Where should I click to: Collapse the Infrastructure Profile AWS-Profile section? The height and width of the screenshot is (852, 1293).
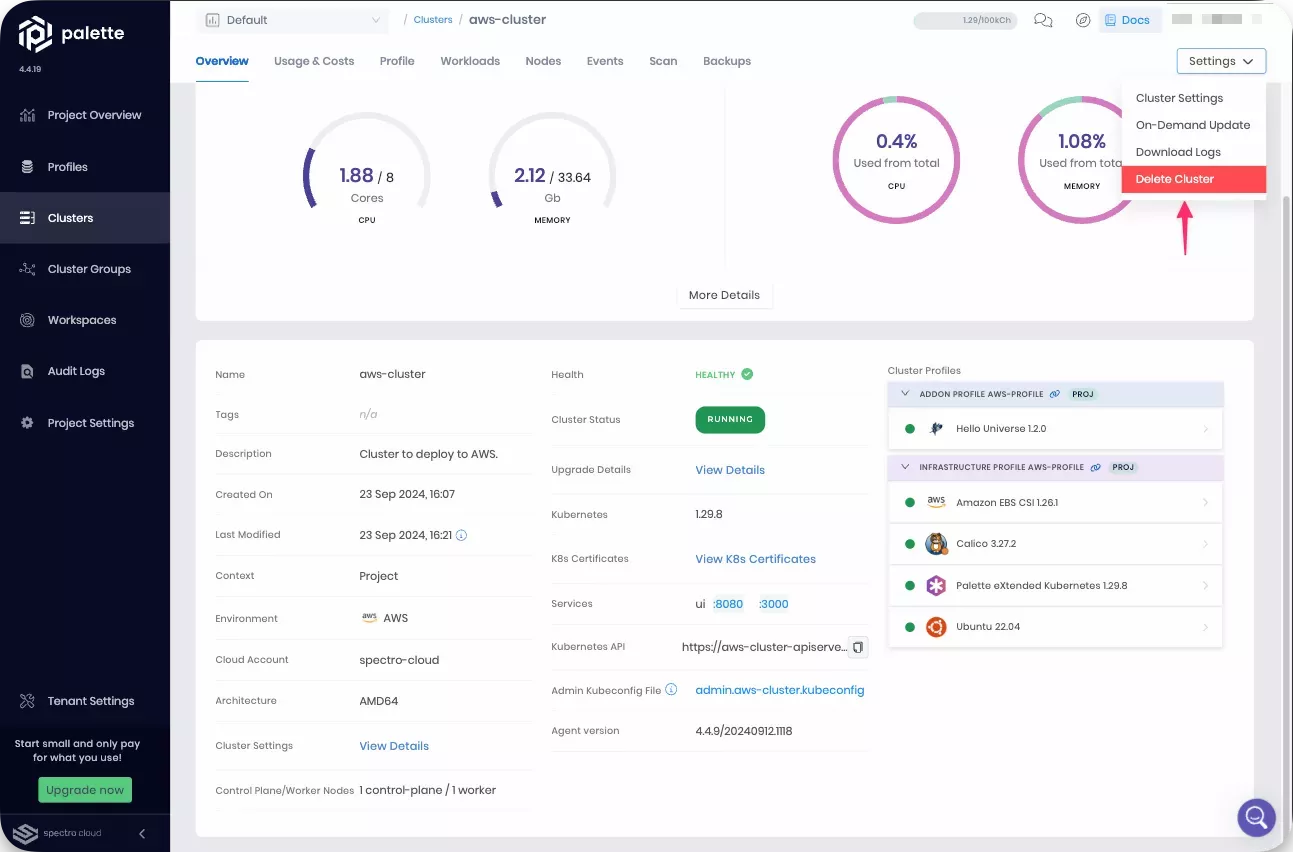click(x=905, y=467)
